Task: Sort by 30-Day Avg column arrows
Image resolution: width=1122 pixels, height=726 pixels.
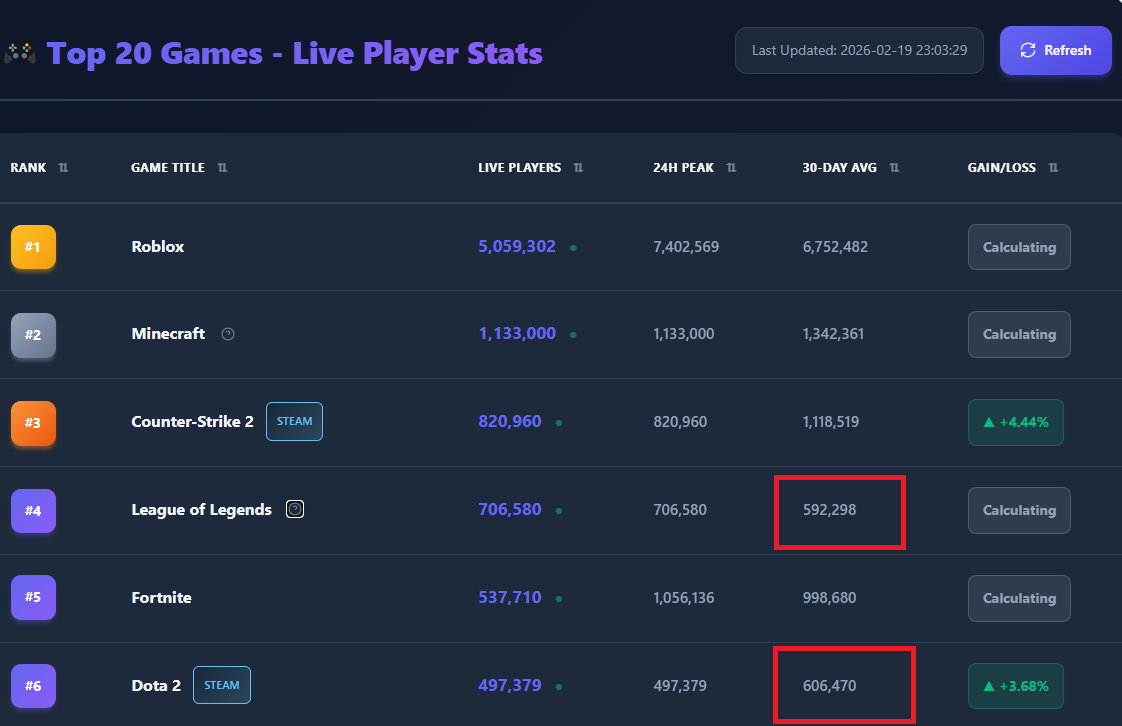Action: coord(894,168)
